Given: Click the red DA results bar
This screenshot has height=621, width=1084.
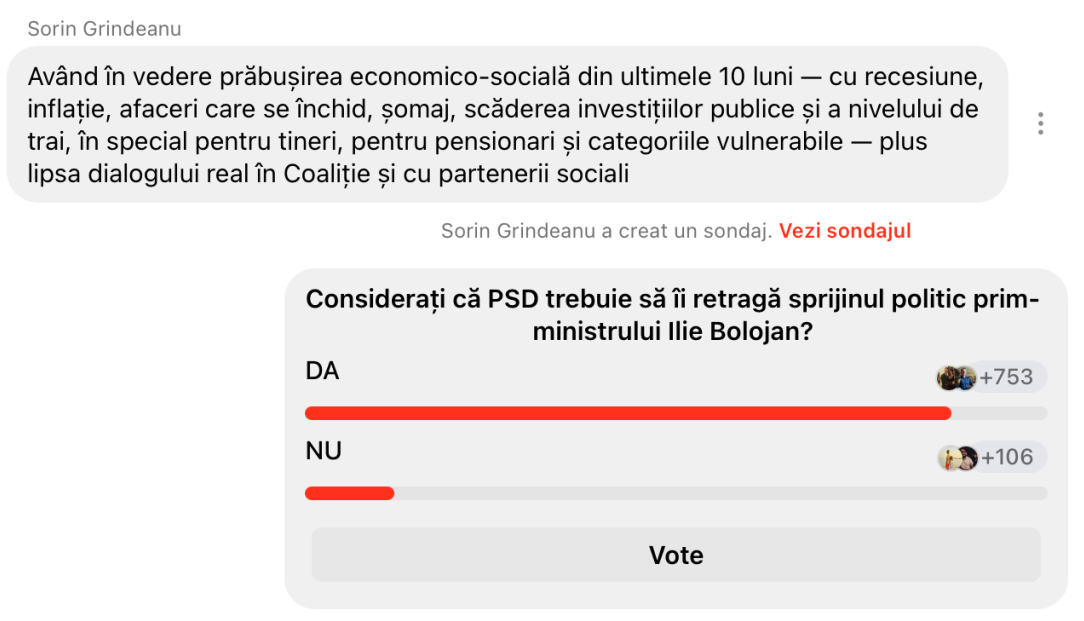Looking at the screenshot, I should click(x=627, y=413).
